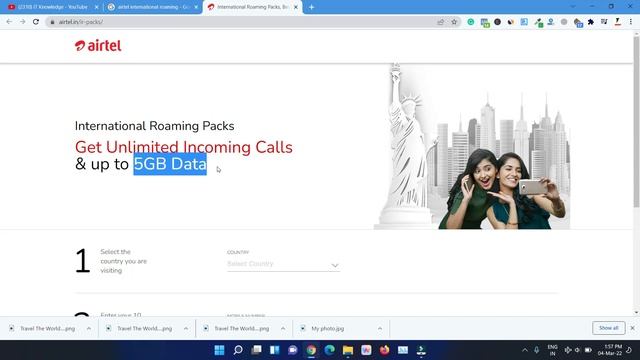Open Task View on taskbar
The width and height of the screenshot is (640, 360).
(256, 350)
